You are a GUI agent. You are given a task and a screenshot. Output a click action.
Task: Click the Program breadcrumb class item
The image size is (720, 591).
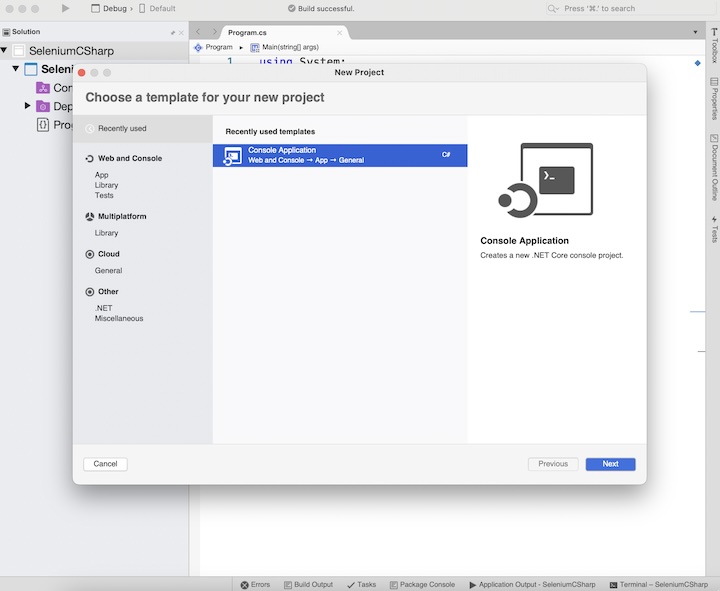point(214,47)
